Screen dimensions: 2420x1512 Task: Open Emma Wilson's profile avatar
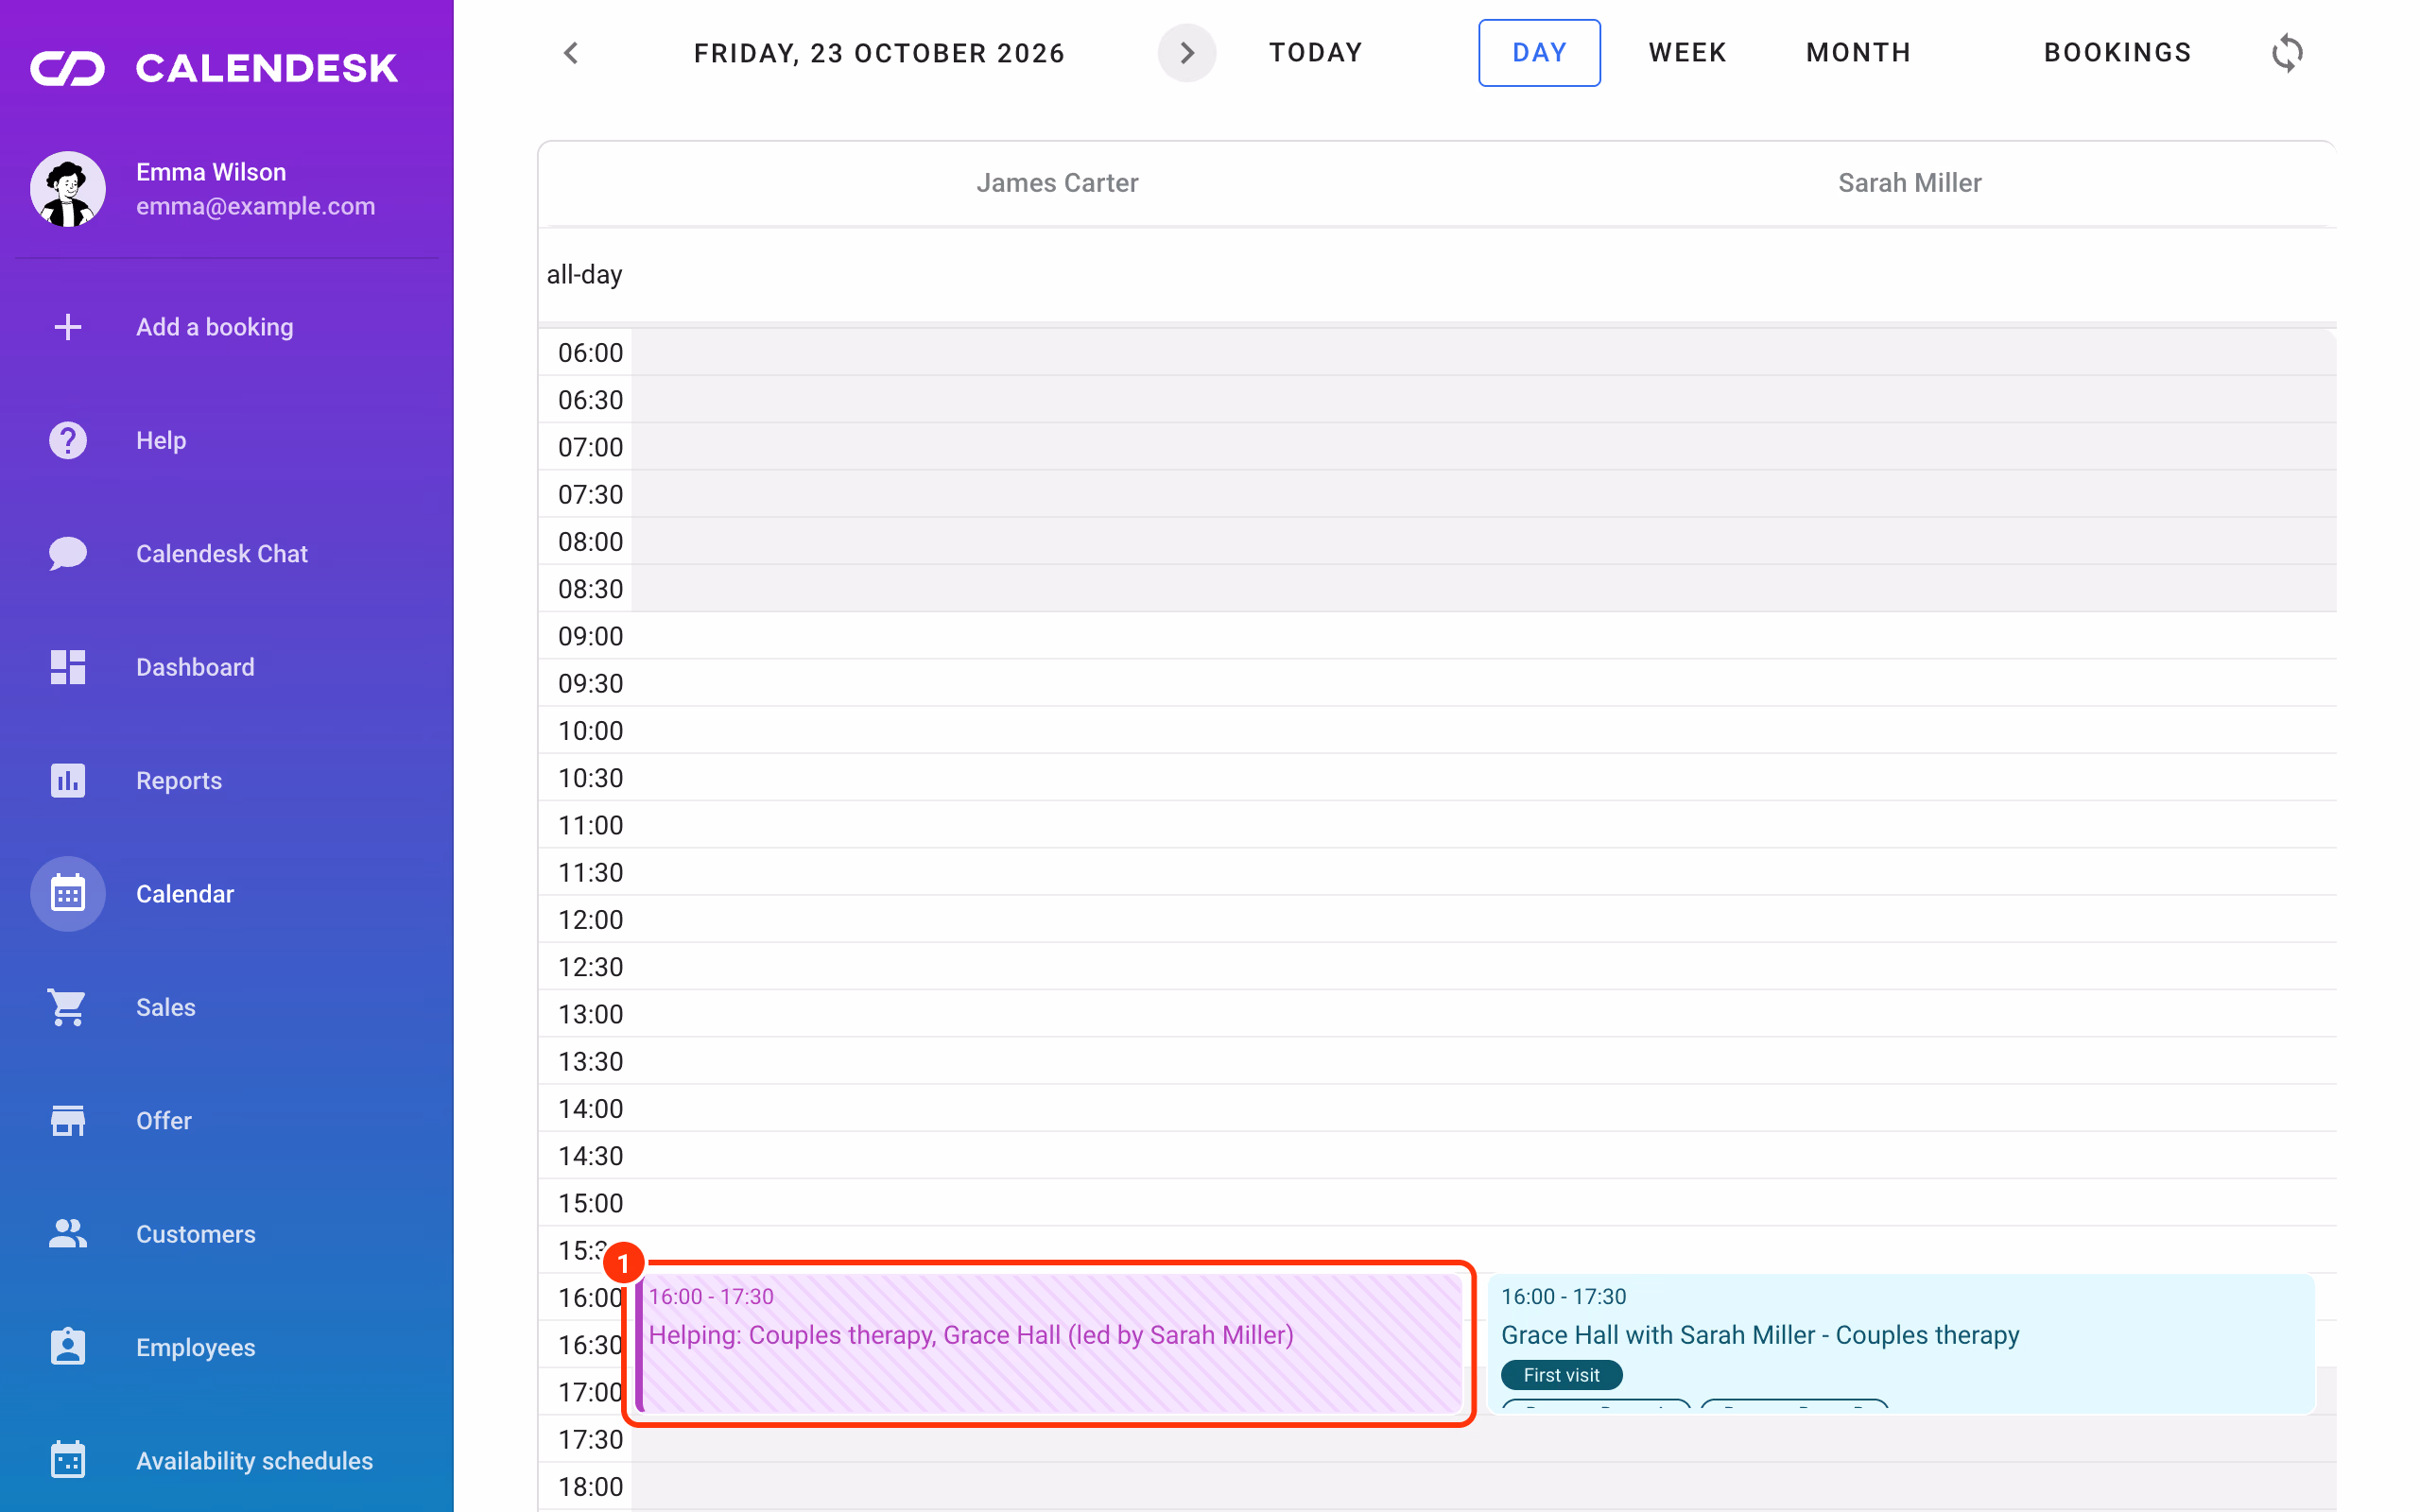coord(68,189)
